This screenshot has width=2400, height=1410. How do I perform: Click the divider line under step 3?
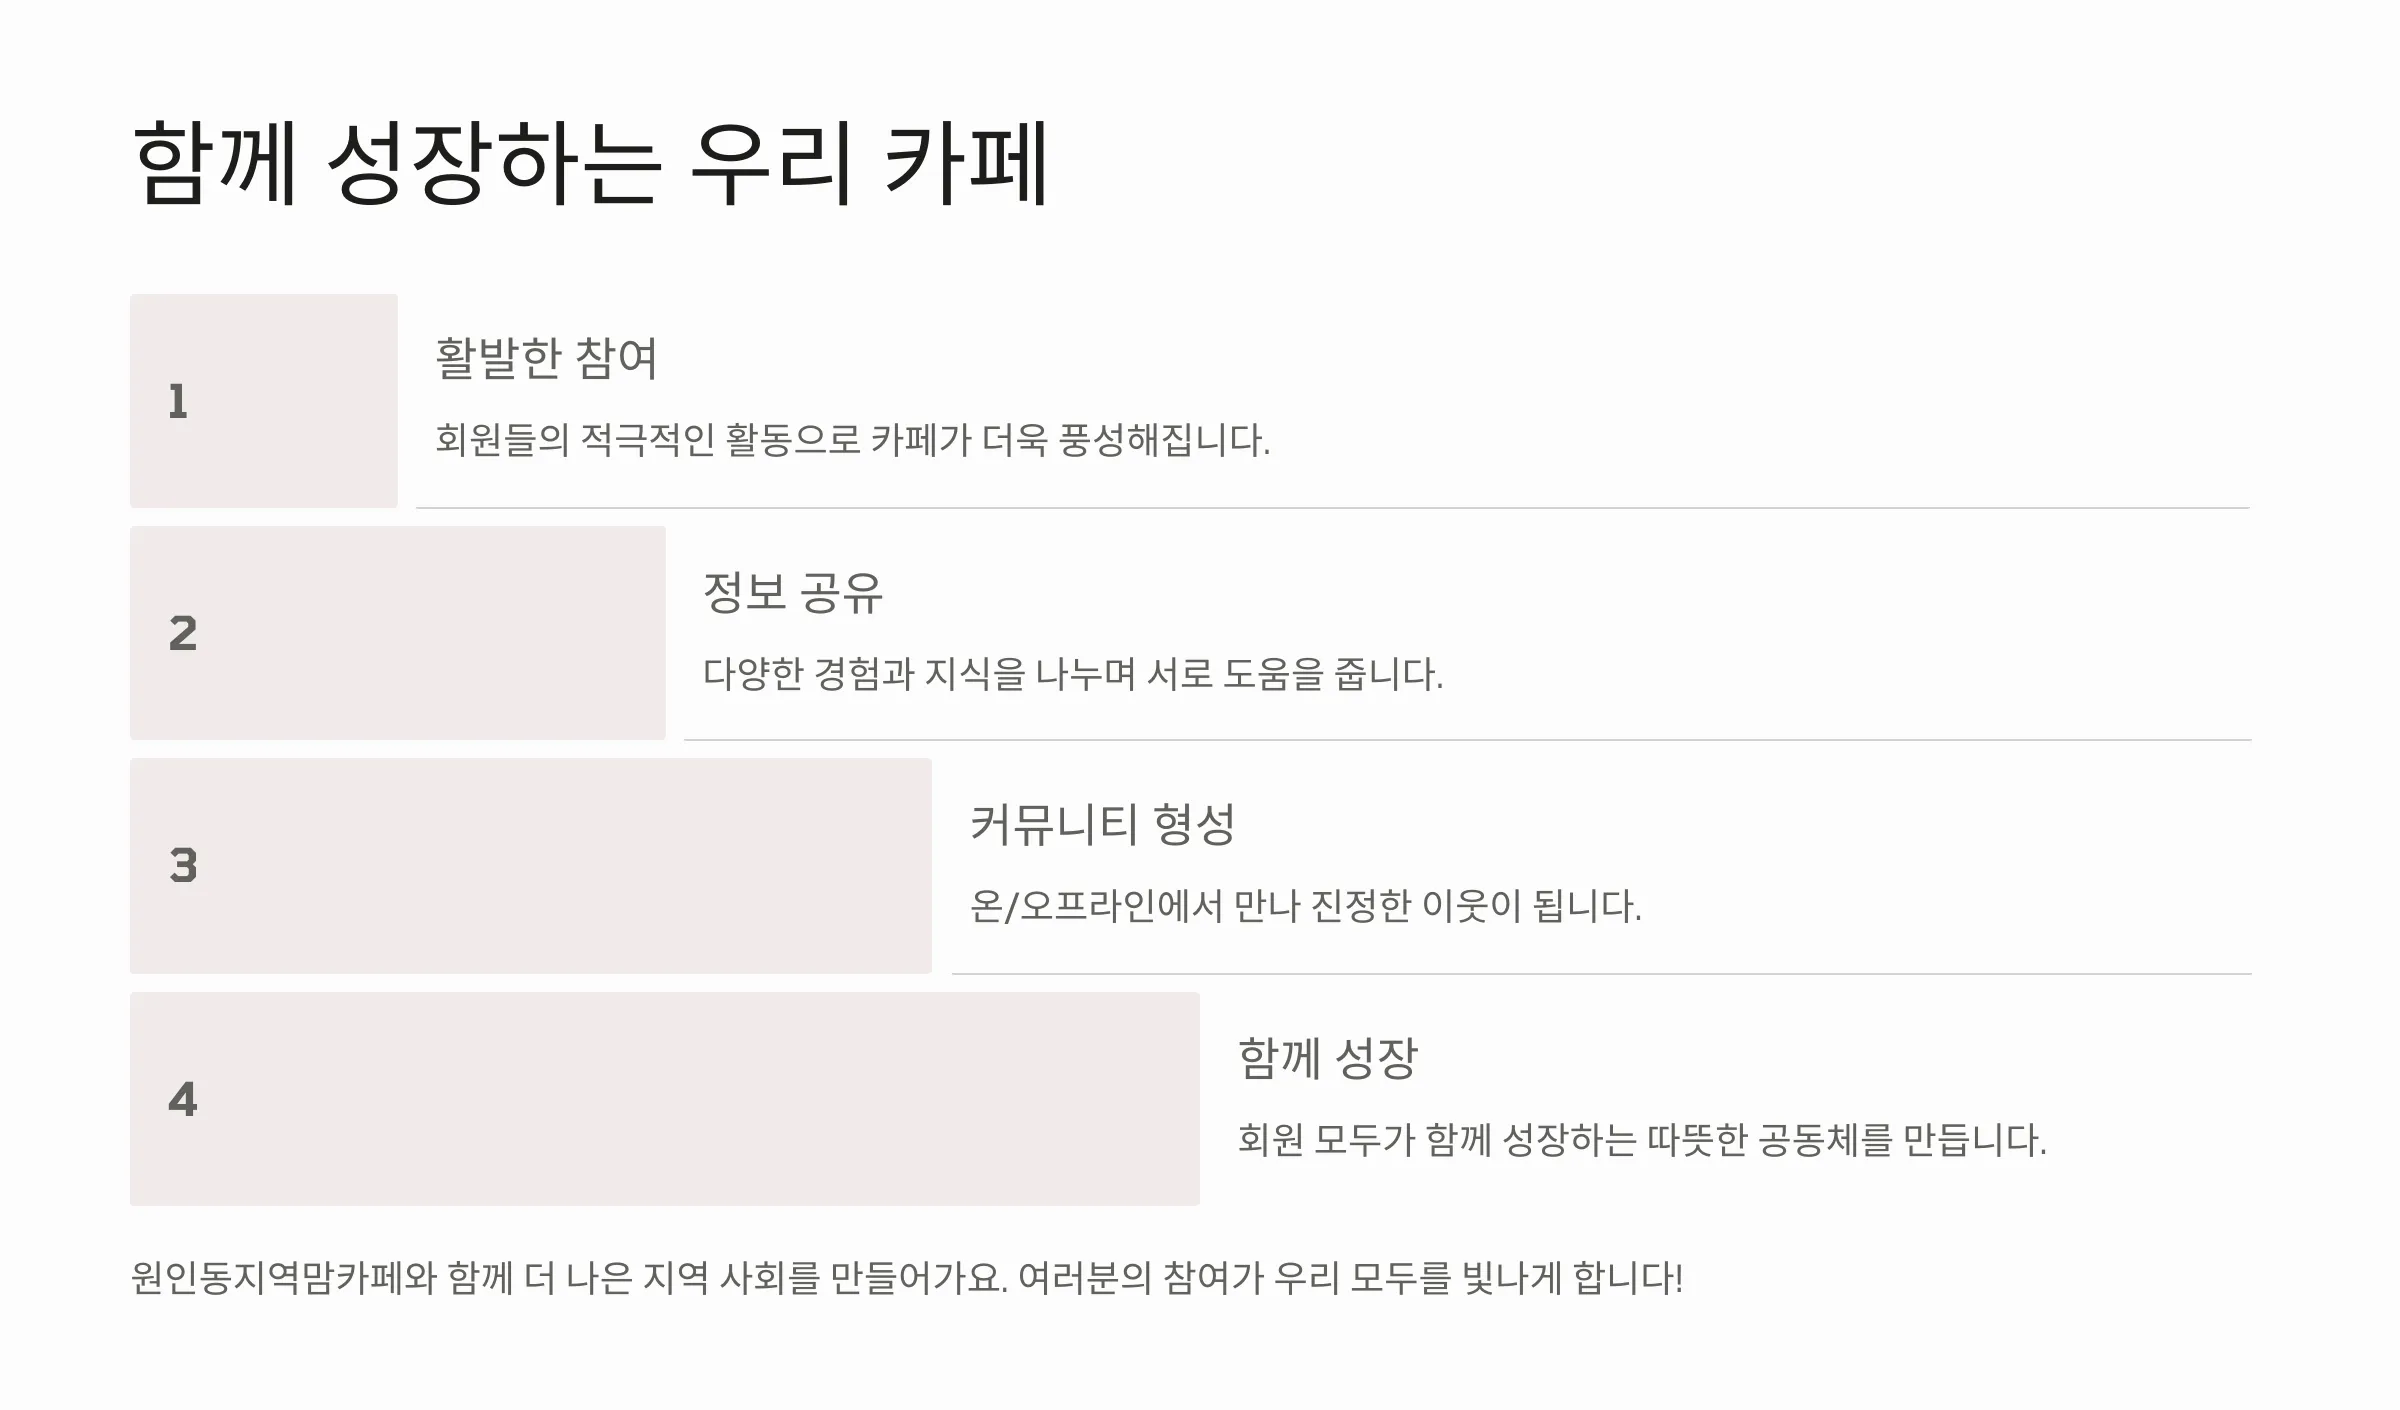tap(1602, 973)
